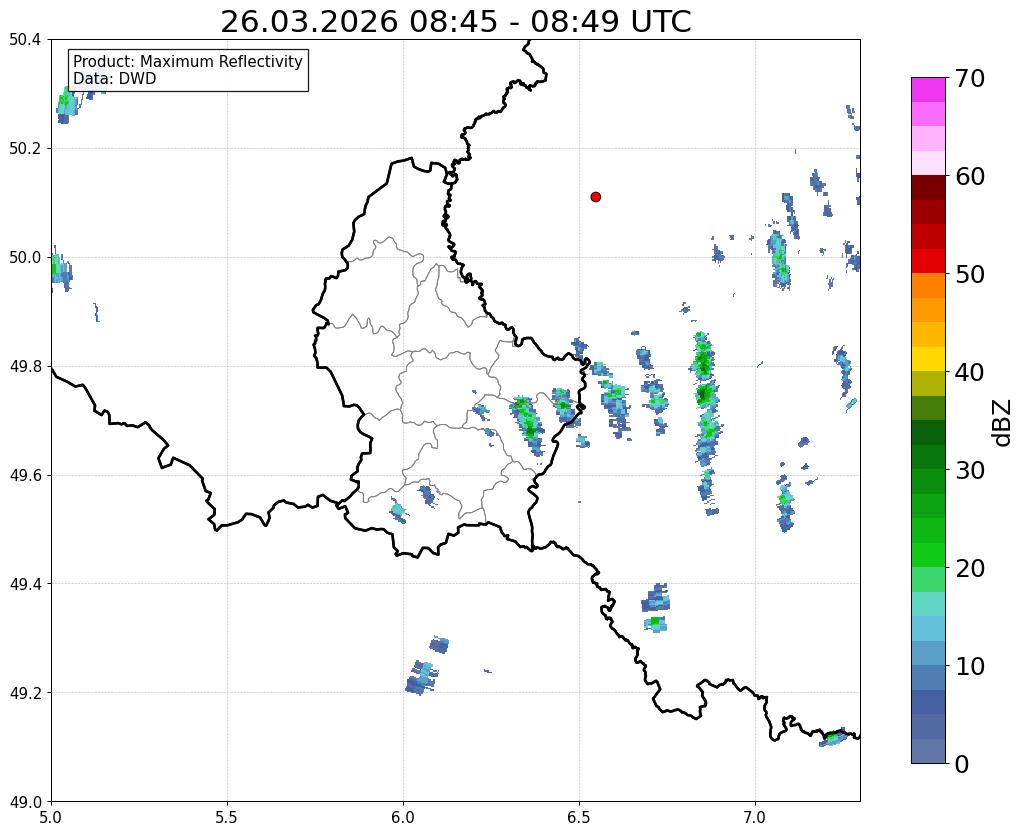Image resolution: width=1023 pixels, height=834 pixels.
Task: Click latitude tick label 49.4
Action: [25, 584]
